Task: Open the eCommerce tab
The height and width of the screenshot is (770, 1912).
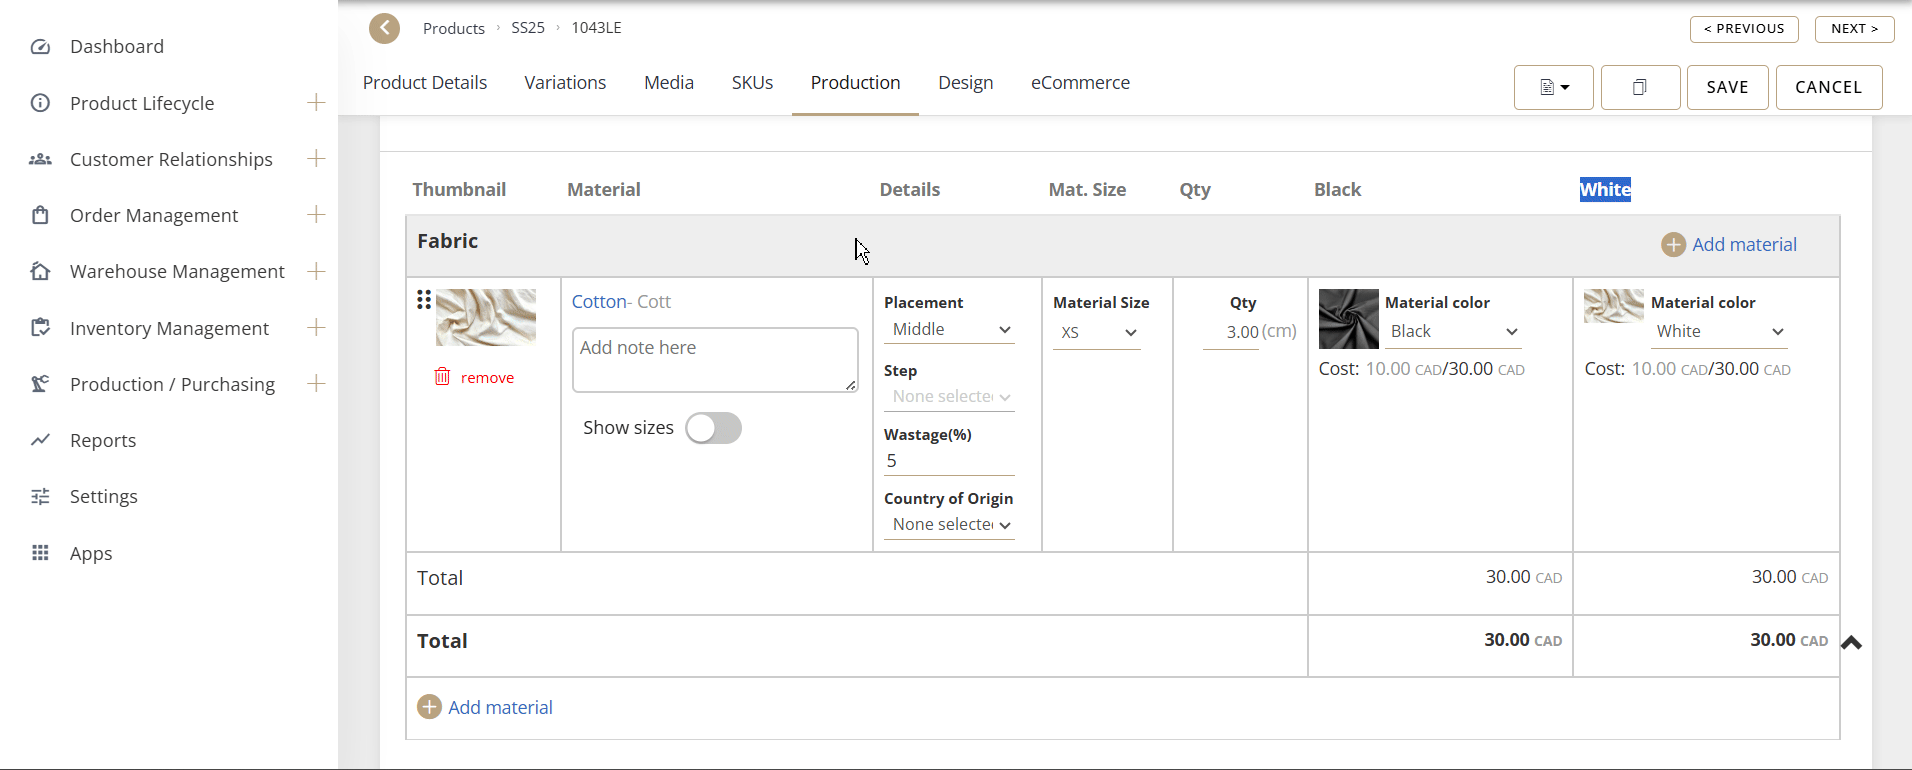Action: [x=1080, y=83]
